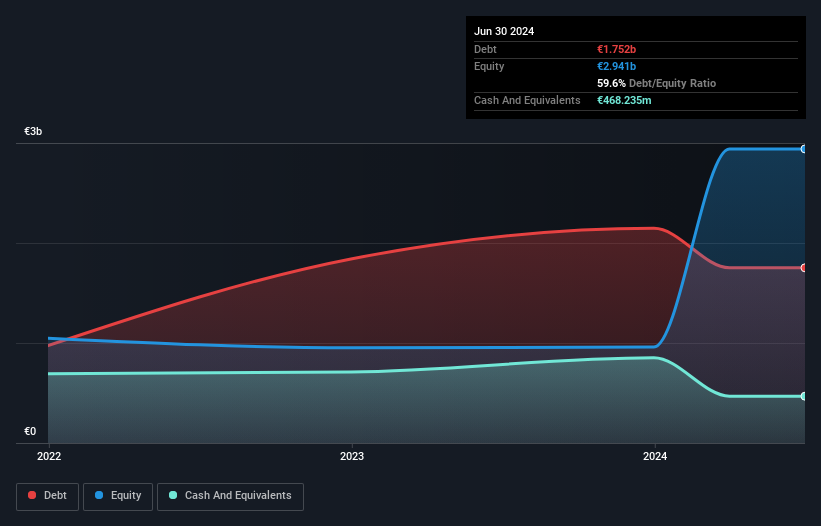Click the €468.235m cash value
Screen dimensions: 821x526
pyautogui.click(x=624, y=100)
